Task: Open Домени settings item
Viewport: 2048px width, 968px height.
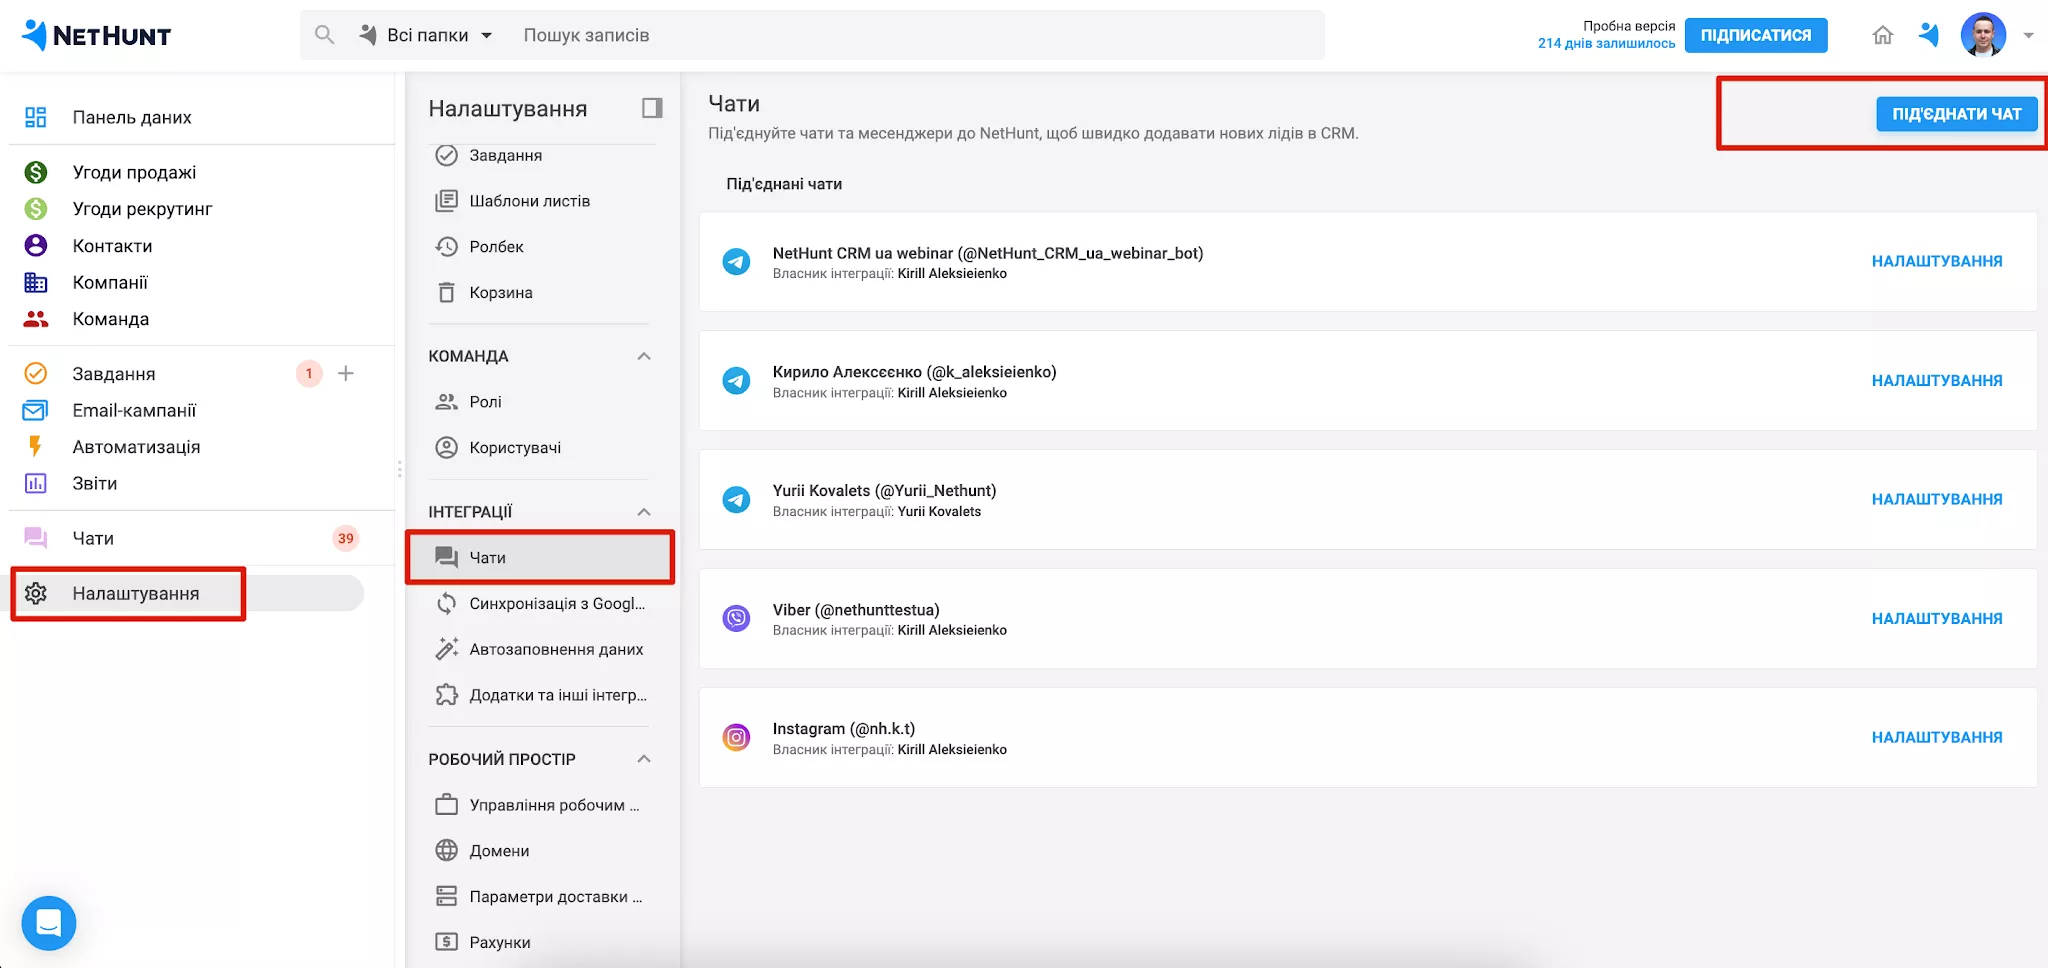Action: (x=499, y=851)
